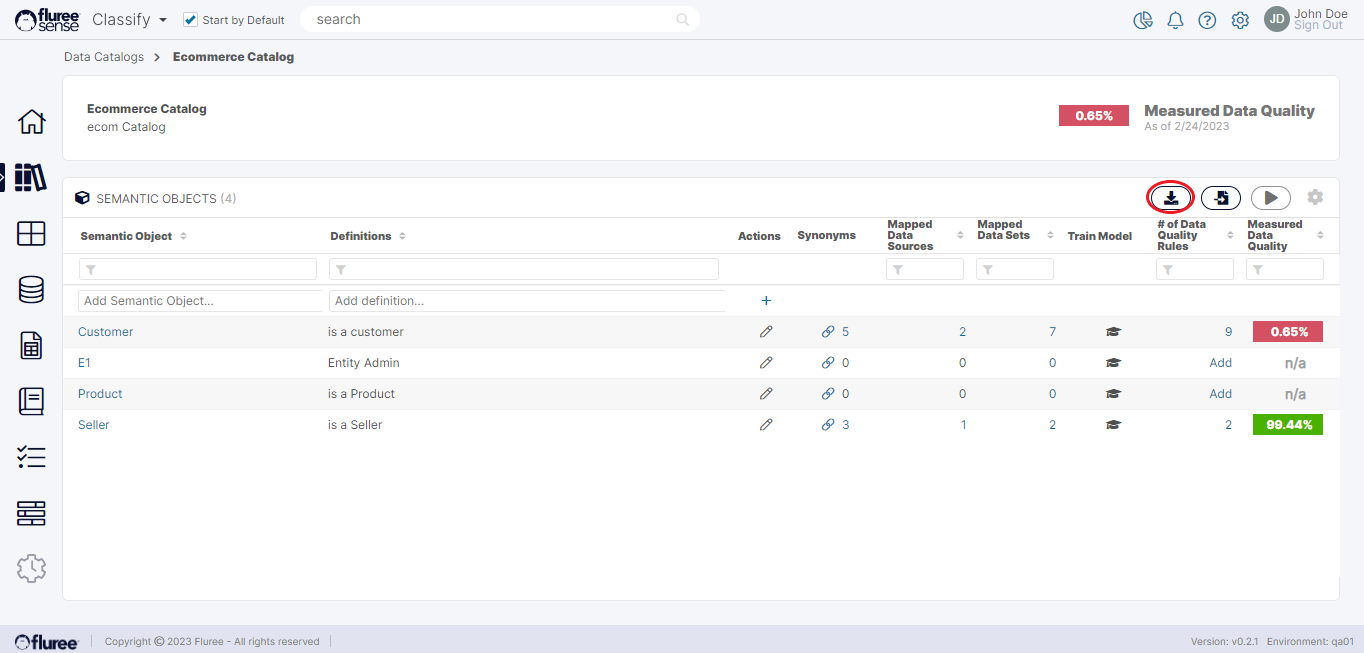Viewport: 1364px width, 653px height.
Task: Toggle the Start by Default checkbox
Action: [191, 20]
